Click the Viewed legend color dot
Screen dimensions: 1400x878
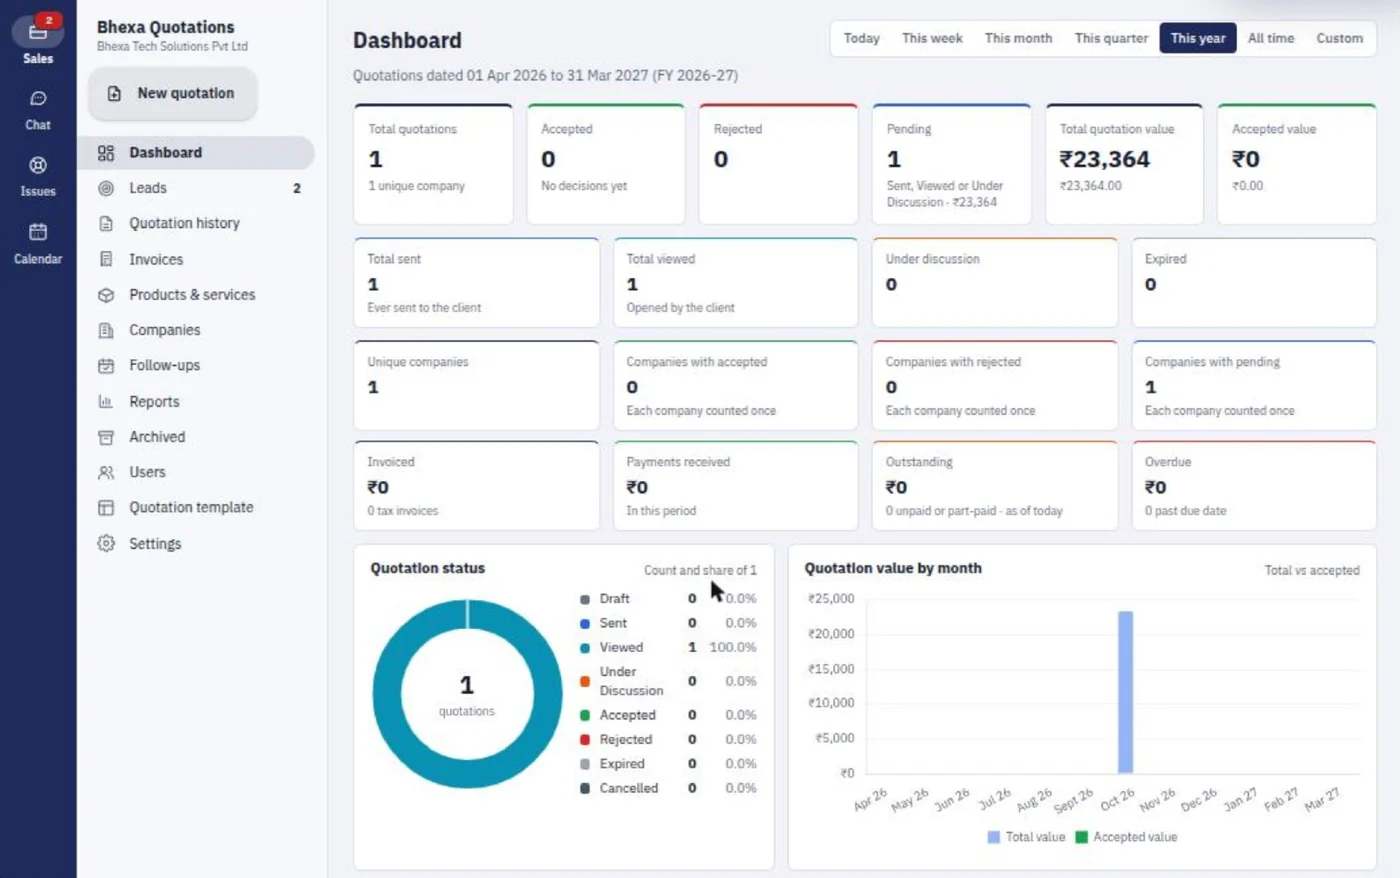pyautogui.click(x=585, y=648)
